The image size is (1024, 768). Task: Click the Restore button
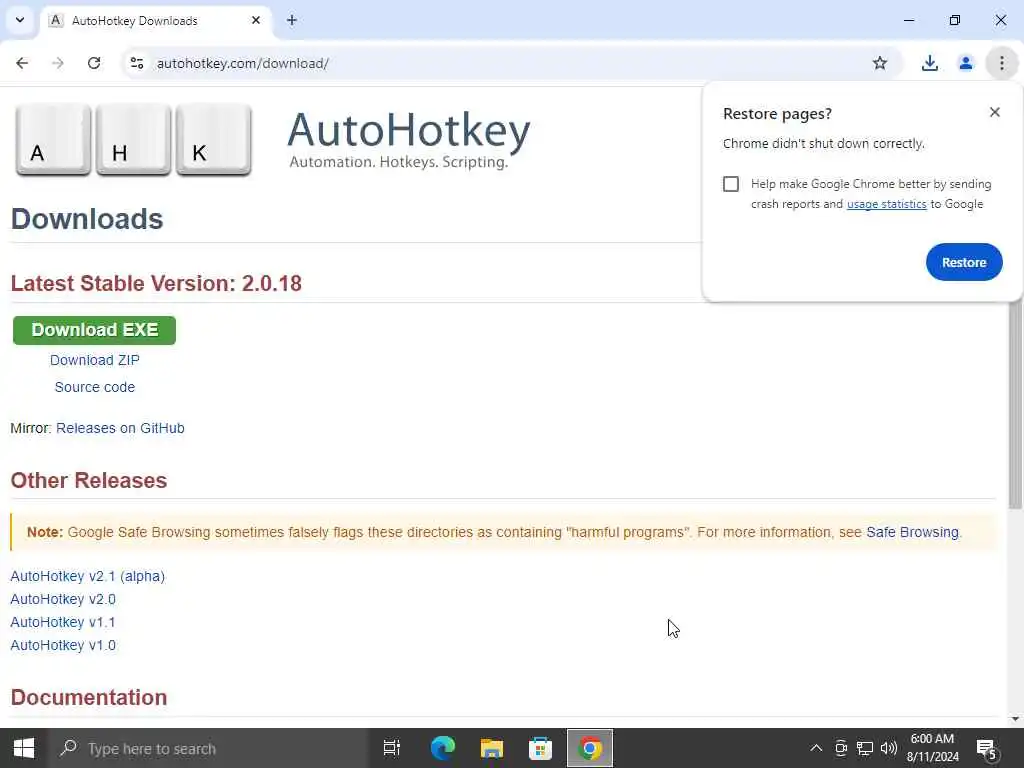click(964, 262)
